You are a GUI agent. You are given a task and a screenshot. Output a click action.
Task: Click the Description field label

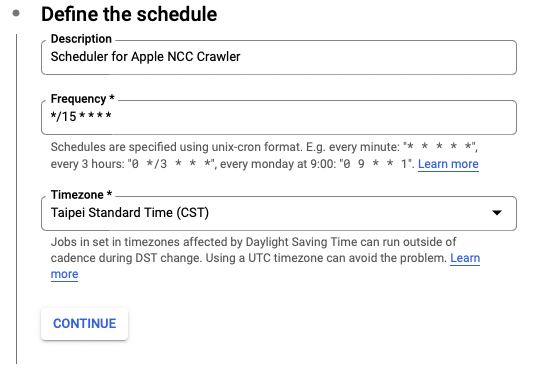(x=81, y=39)
